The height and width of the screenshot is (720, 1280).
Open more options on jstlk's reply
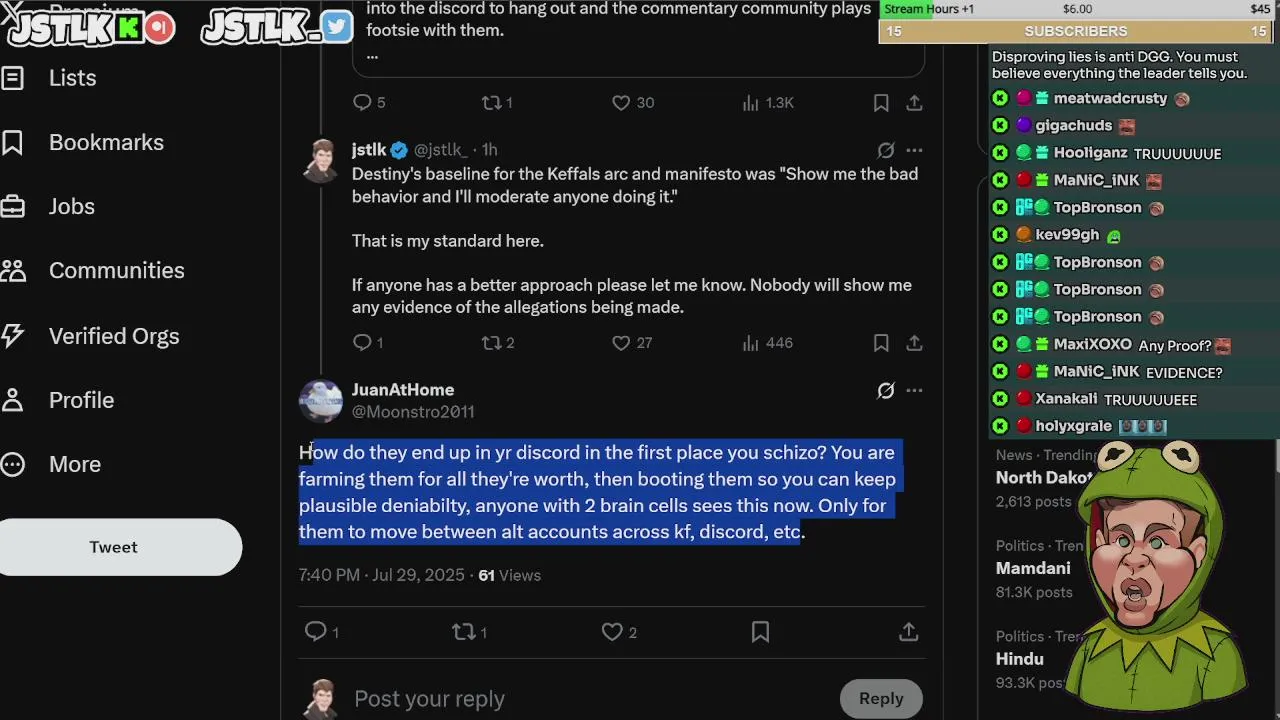[x=914, y=150]
